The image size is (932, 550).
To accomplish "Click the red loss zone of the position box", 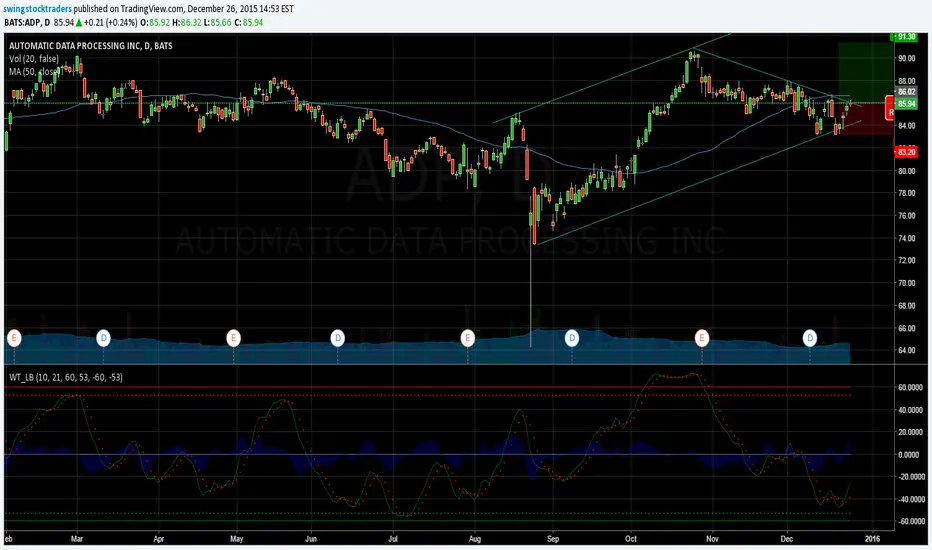I will (866, 118).
